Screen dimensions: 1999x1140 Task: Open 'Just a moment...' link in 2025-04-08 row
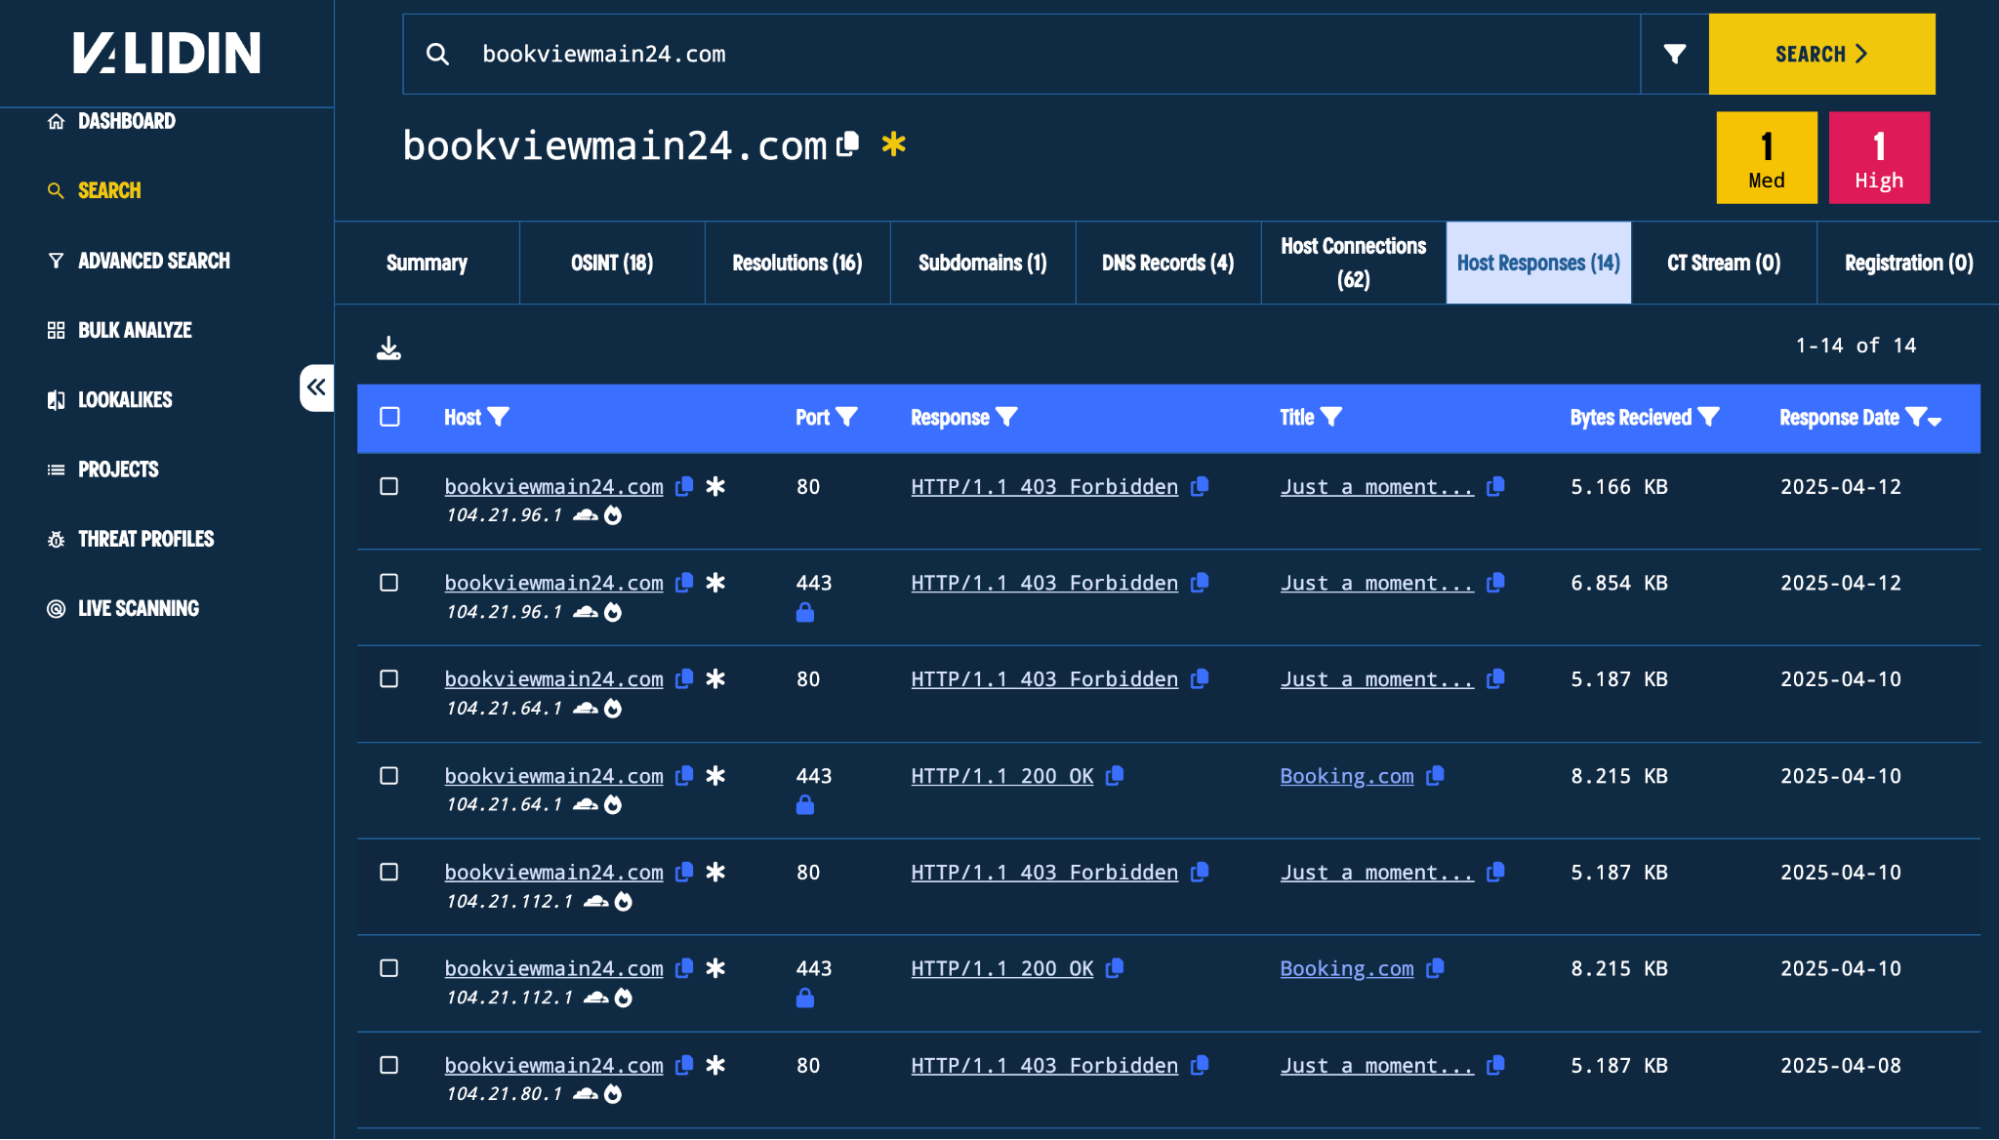[x=1377, y=1066]
